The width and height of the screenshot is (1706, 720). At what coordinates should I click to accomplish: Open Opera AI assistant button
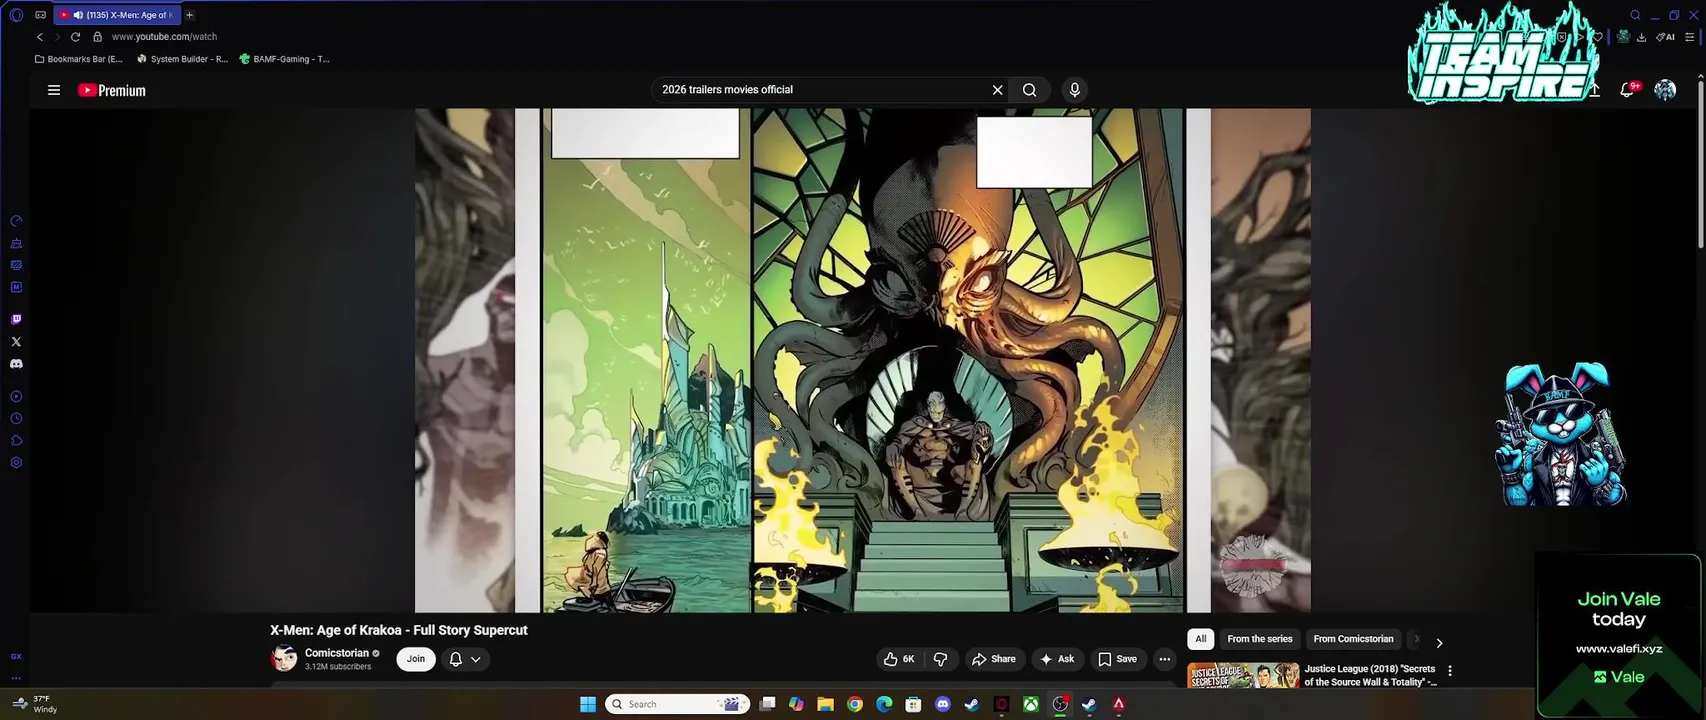coord(1666,37)
